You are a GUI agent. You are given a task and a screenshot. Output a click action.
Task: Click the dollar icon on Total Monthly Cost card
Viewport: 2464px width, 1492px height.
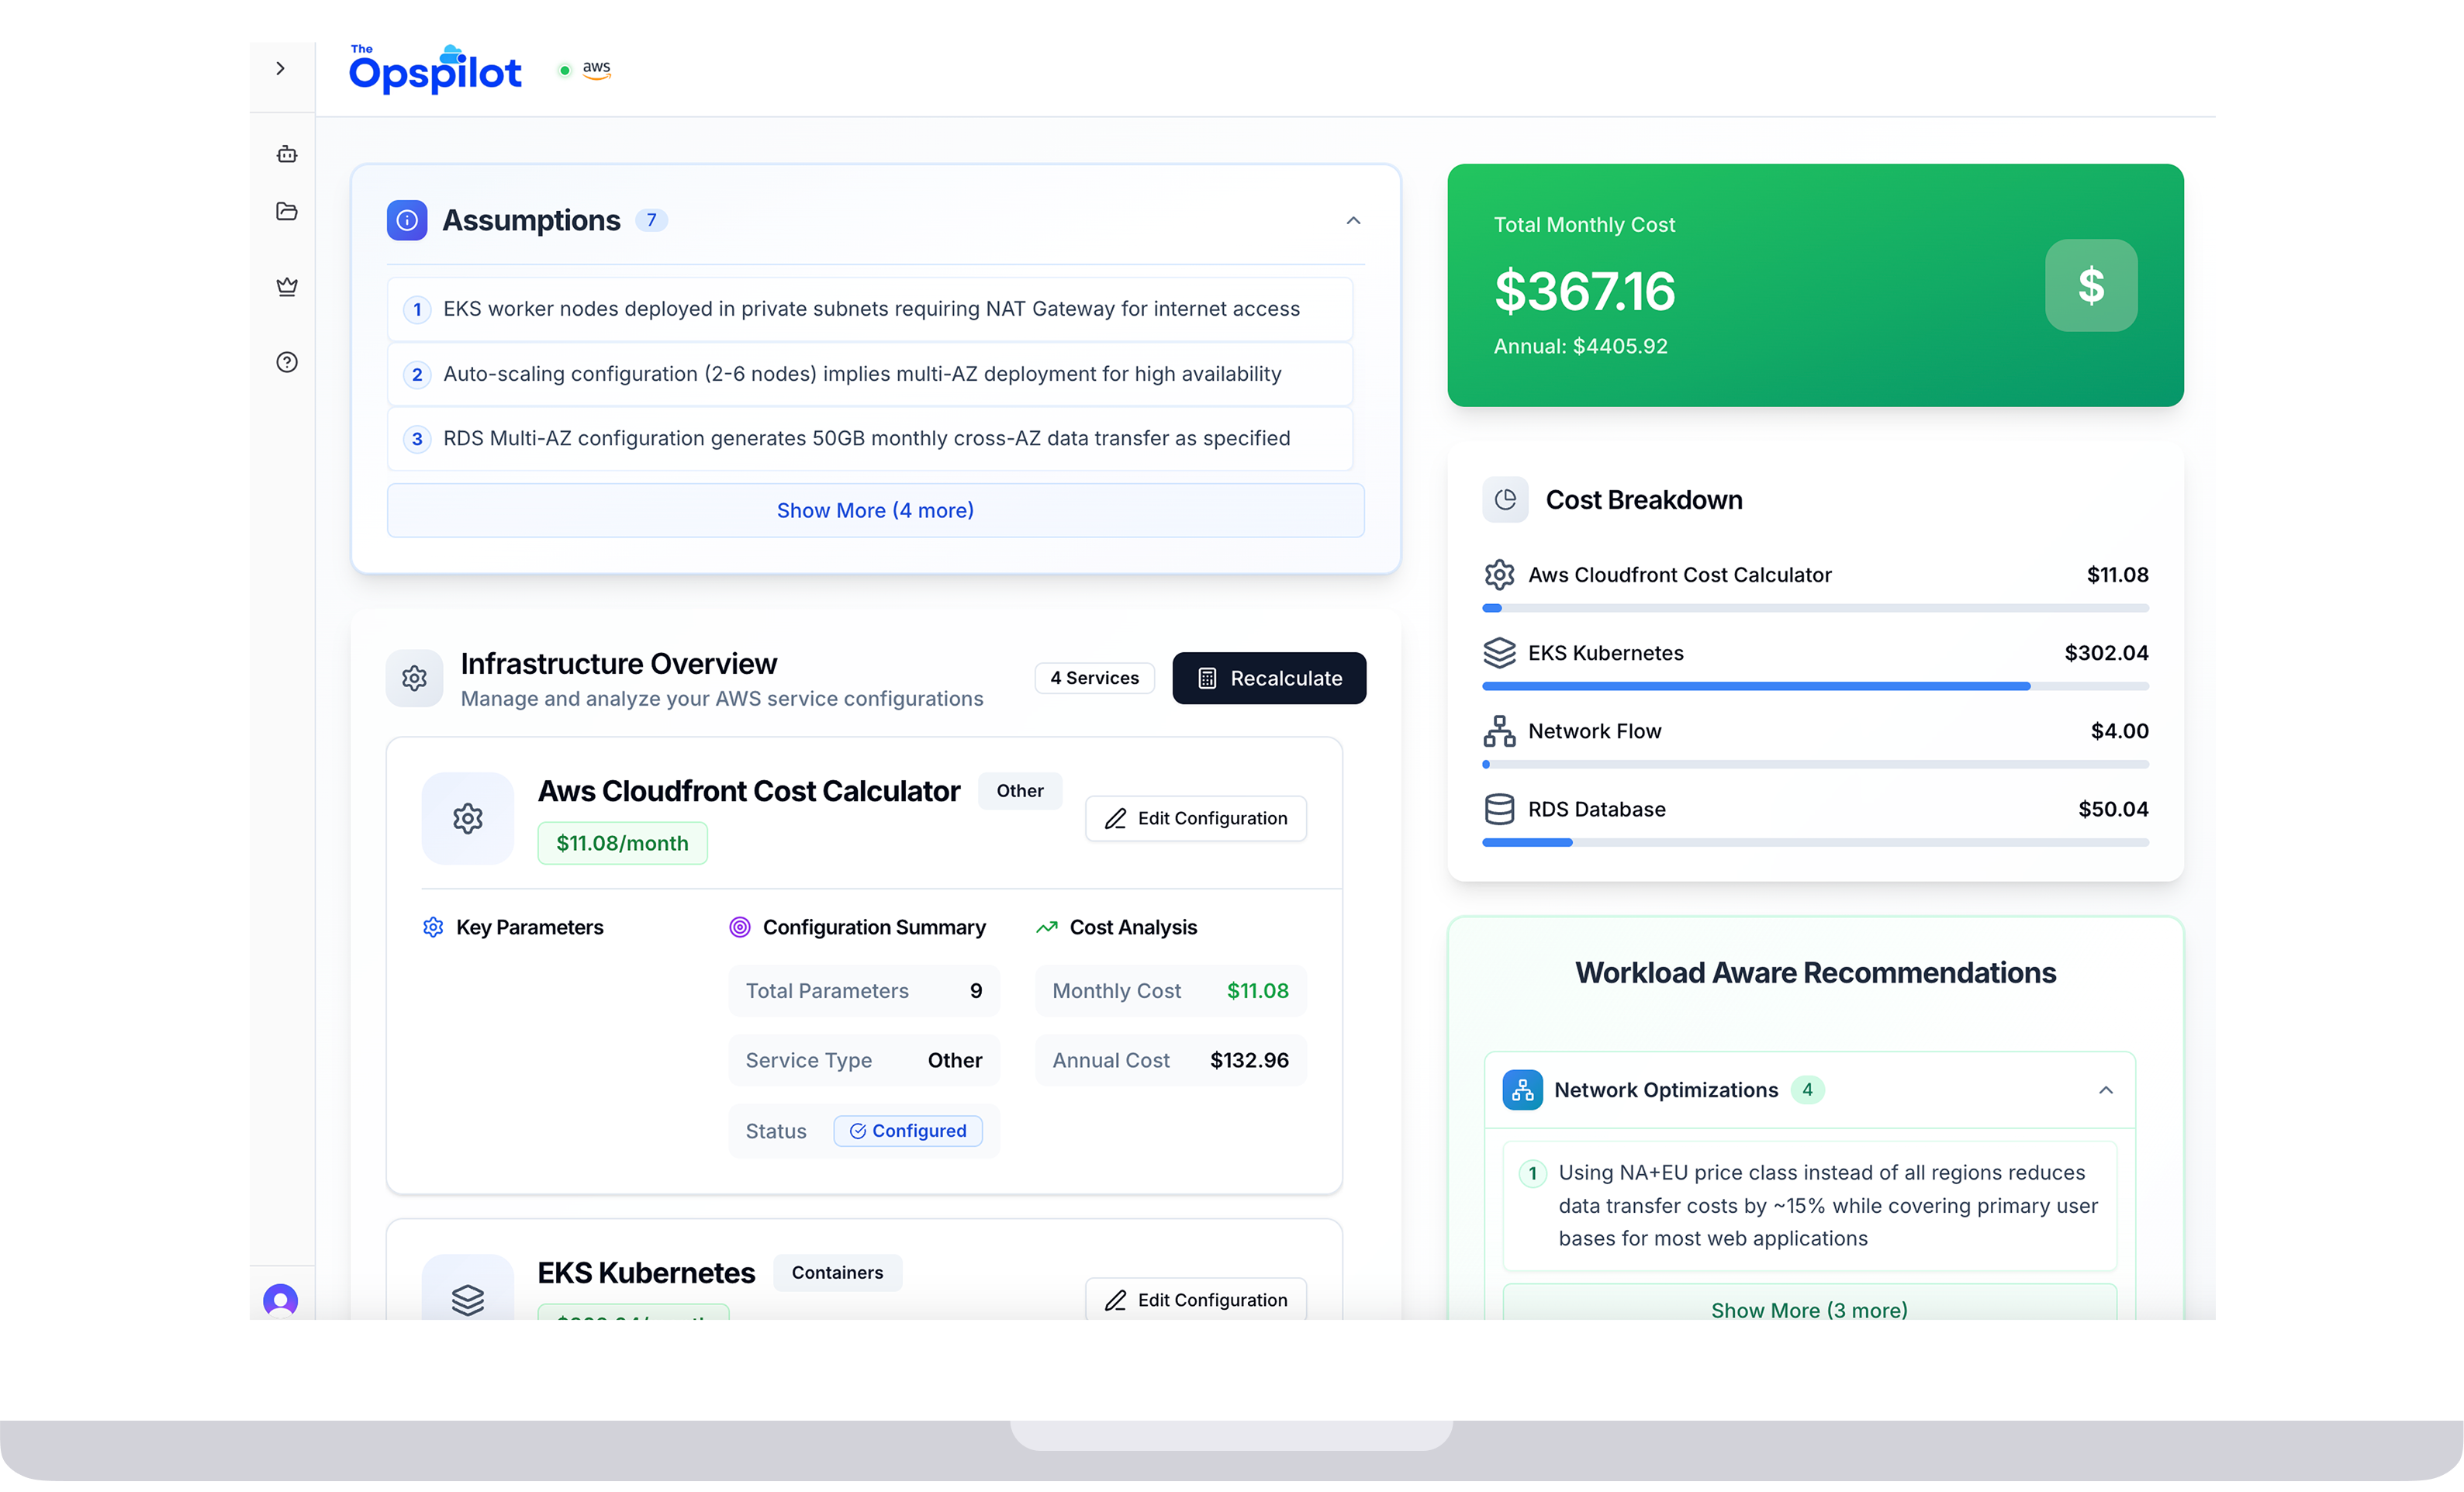click(x=2091, y=286)
